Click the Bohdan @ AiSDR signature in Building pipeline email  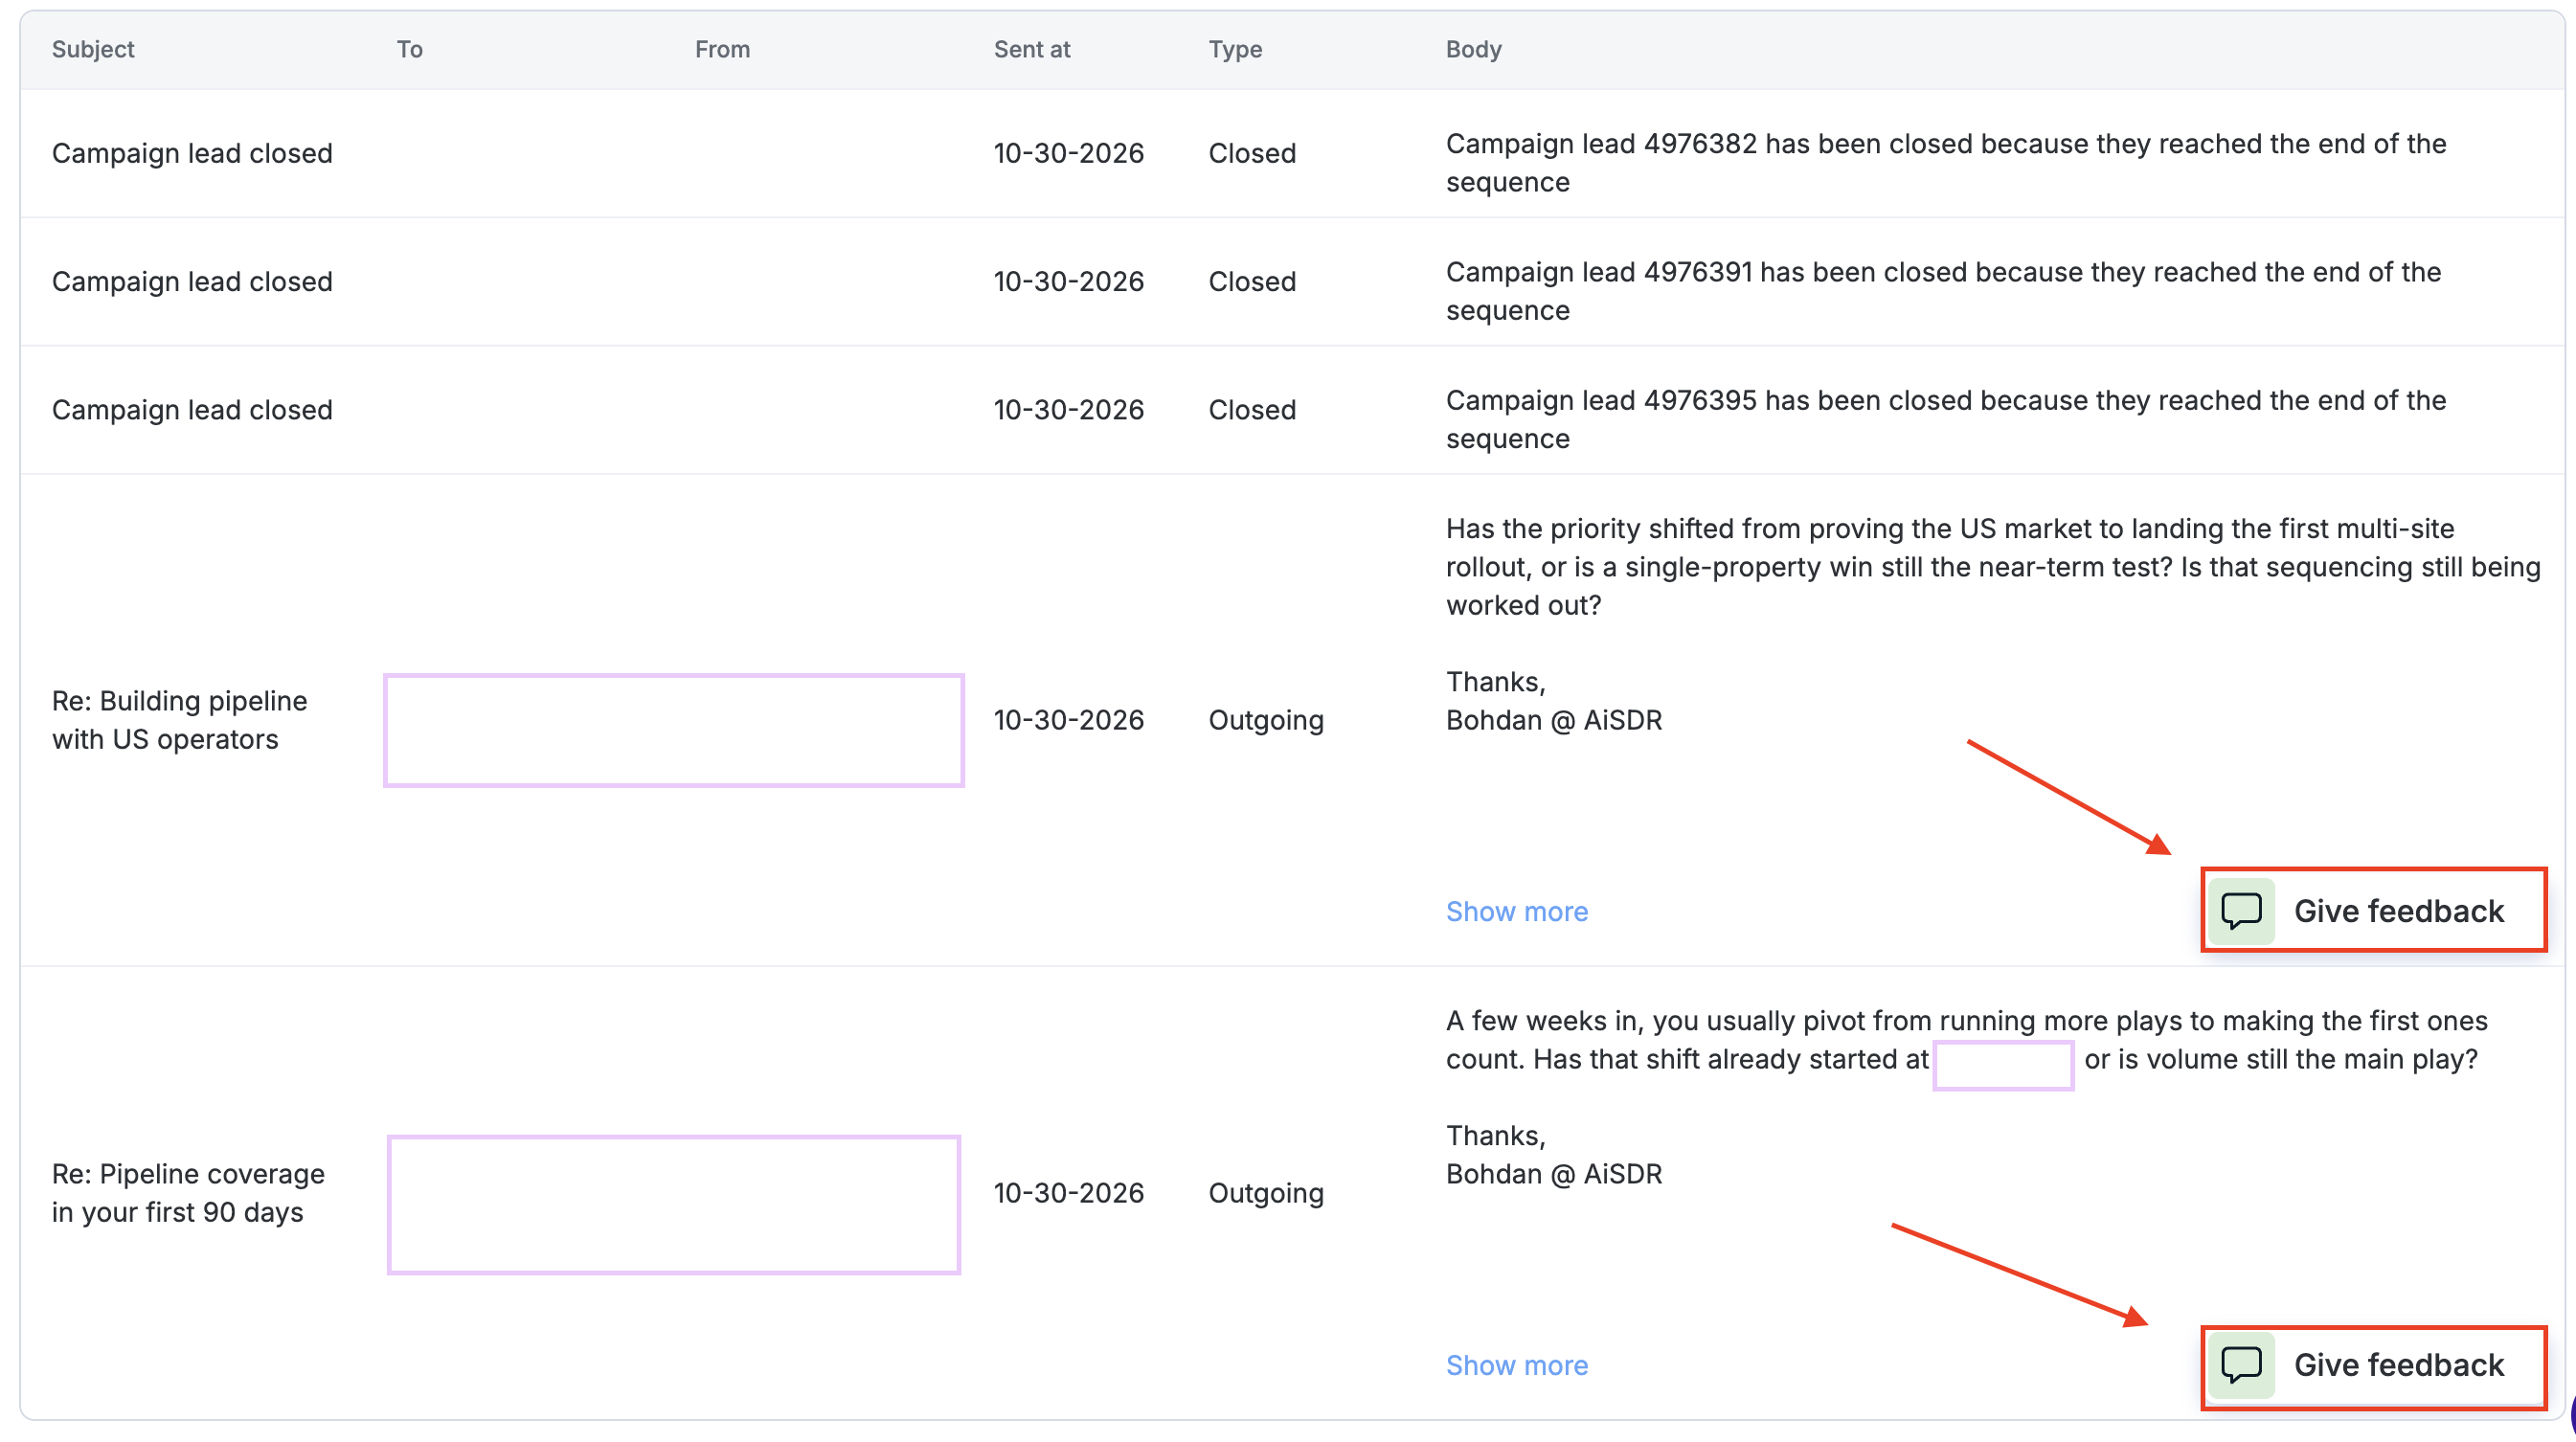coord(1554,720)
